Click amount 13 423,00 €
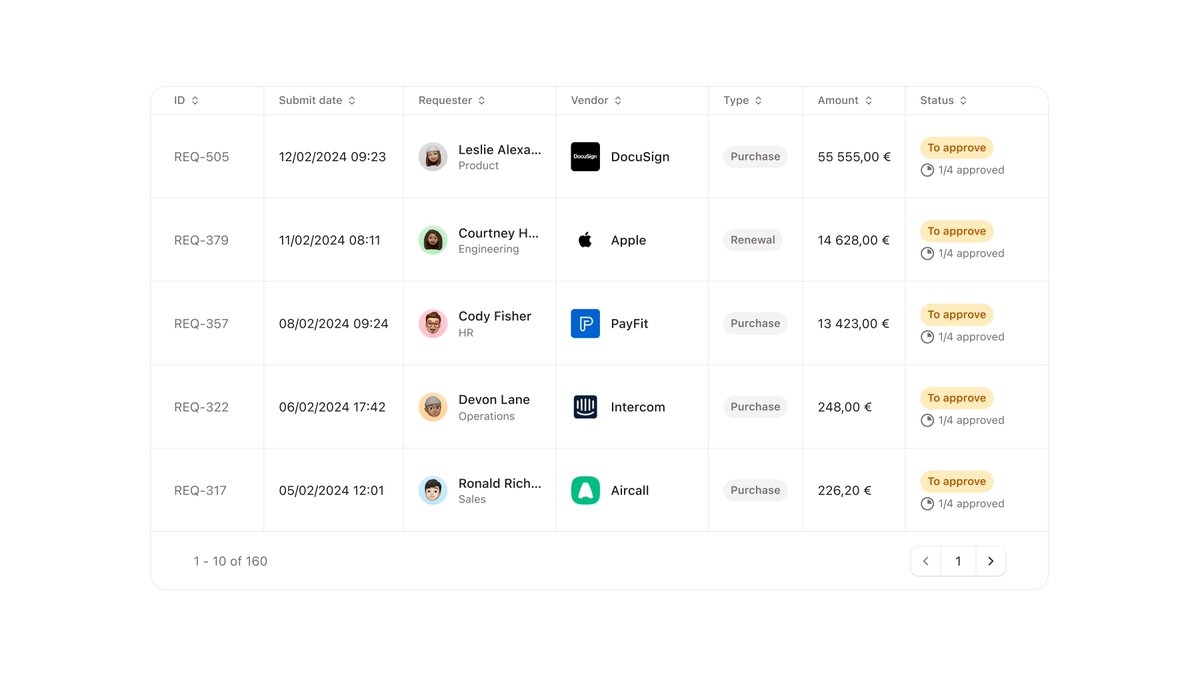Screen dimensions: 1200x675 (x=853, y=324)
